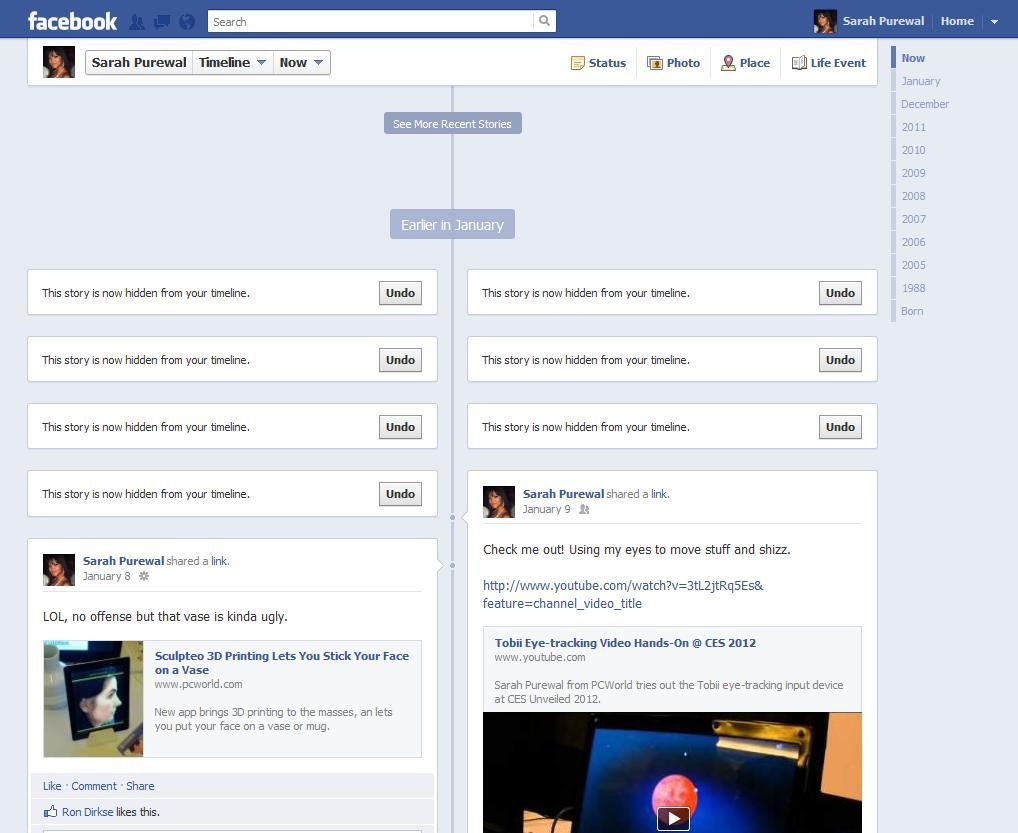The width and height of the screenshot is (1018, 833).
Task: Click the Photo icon to add photos
Action: [654, 62]
